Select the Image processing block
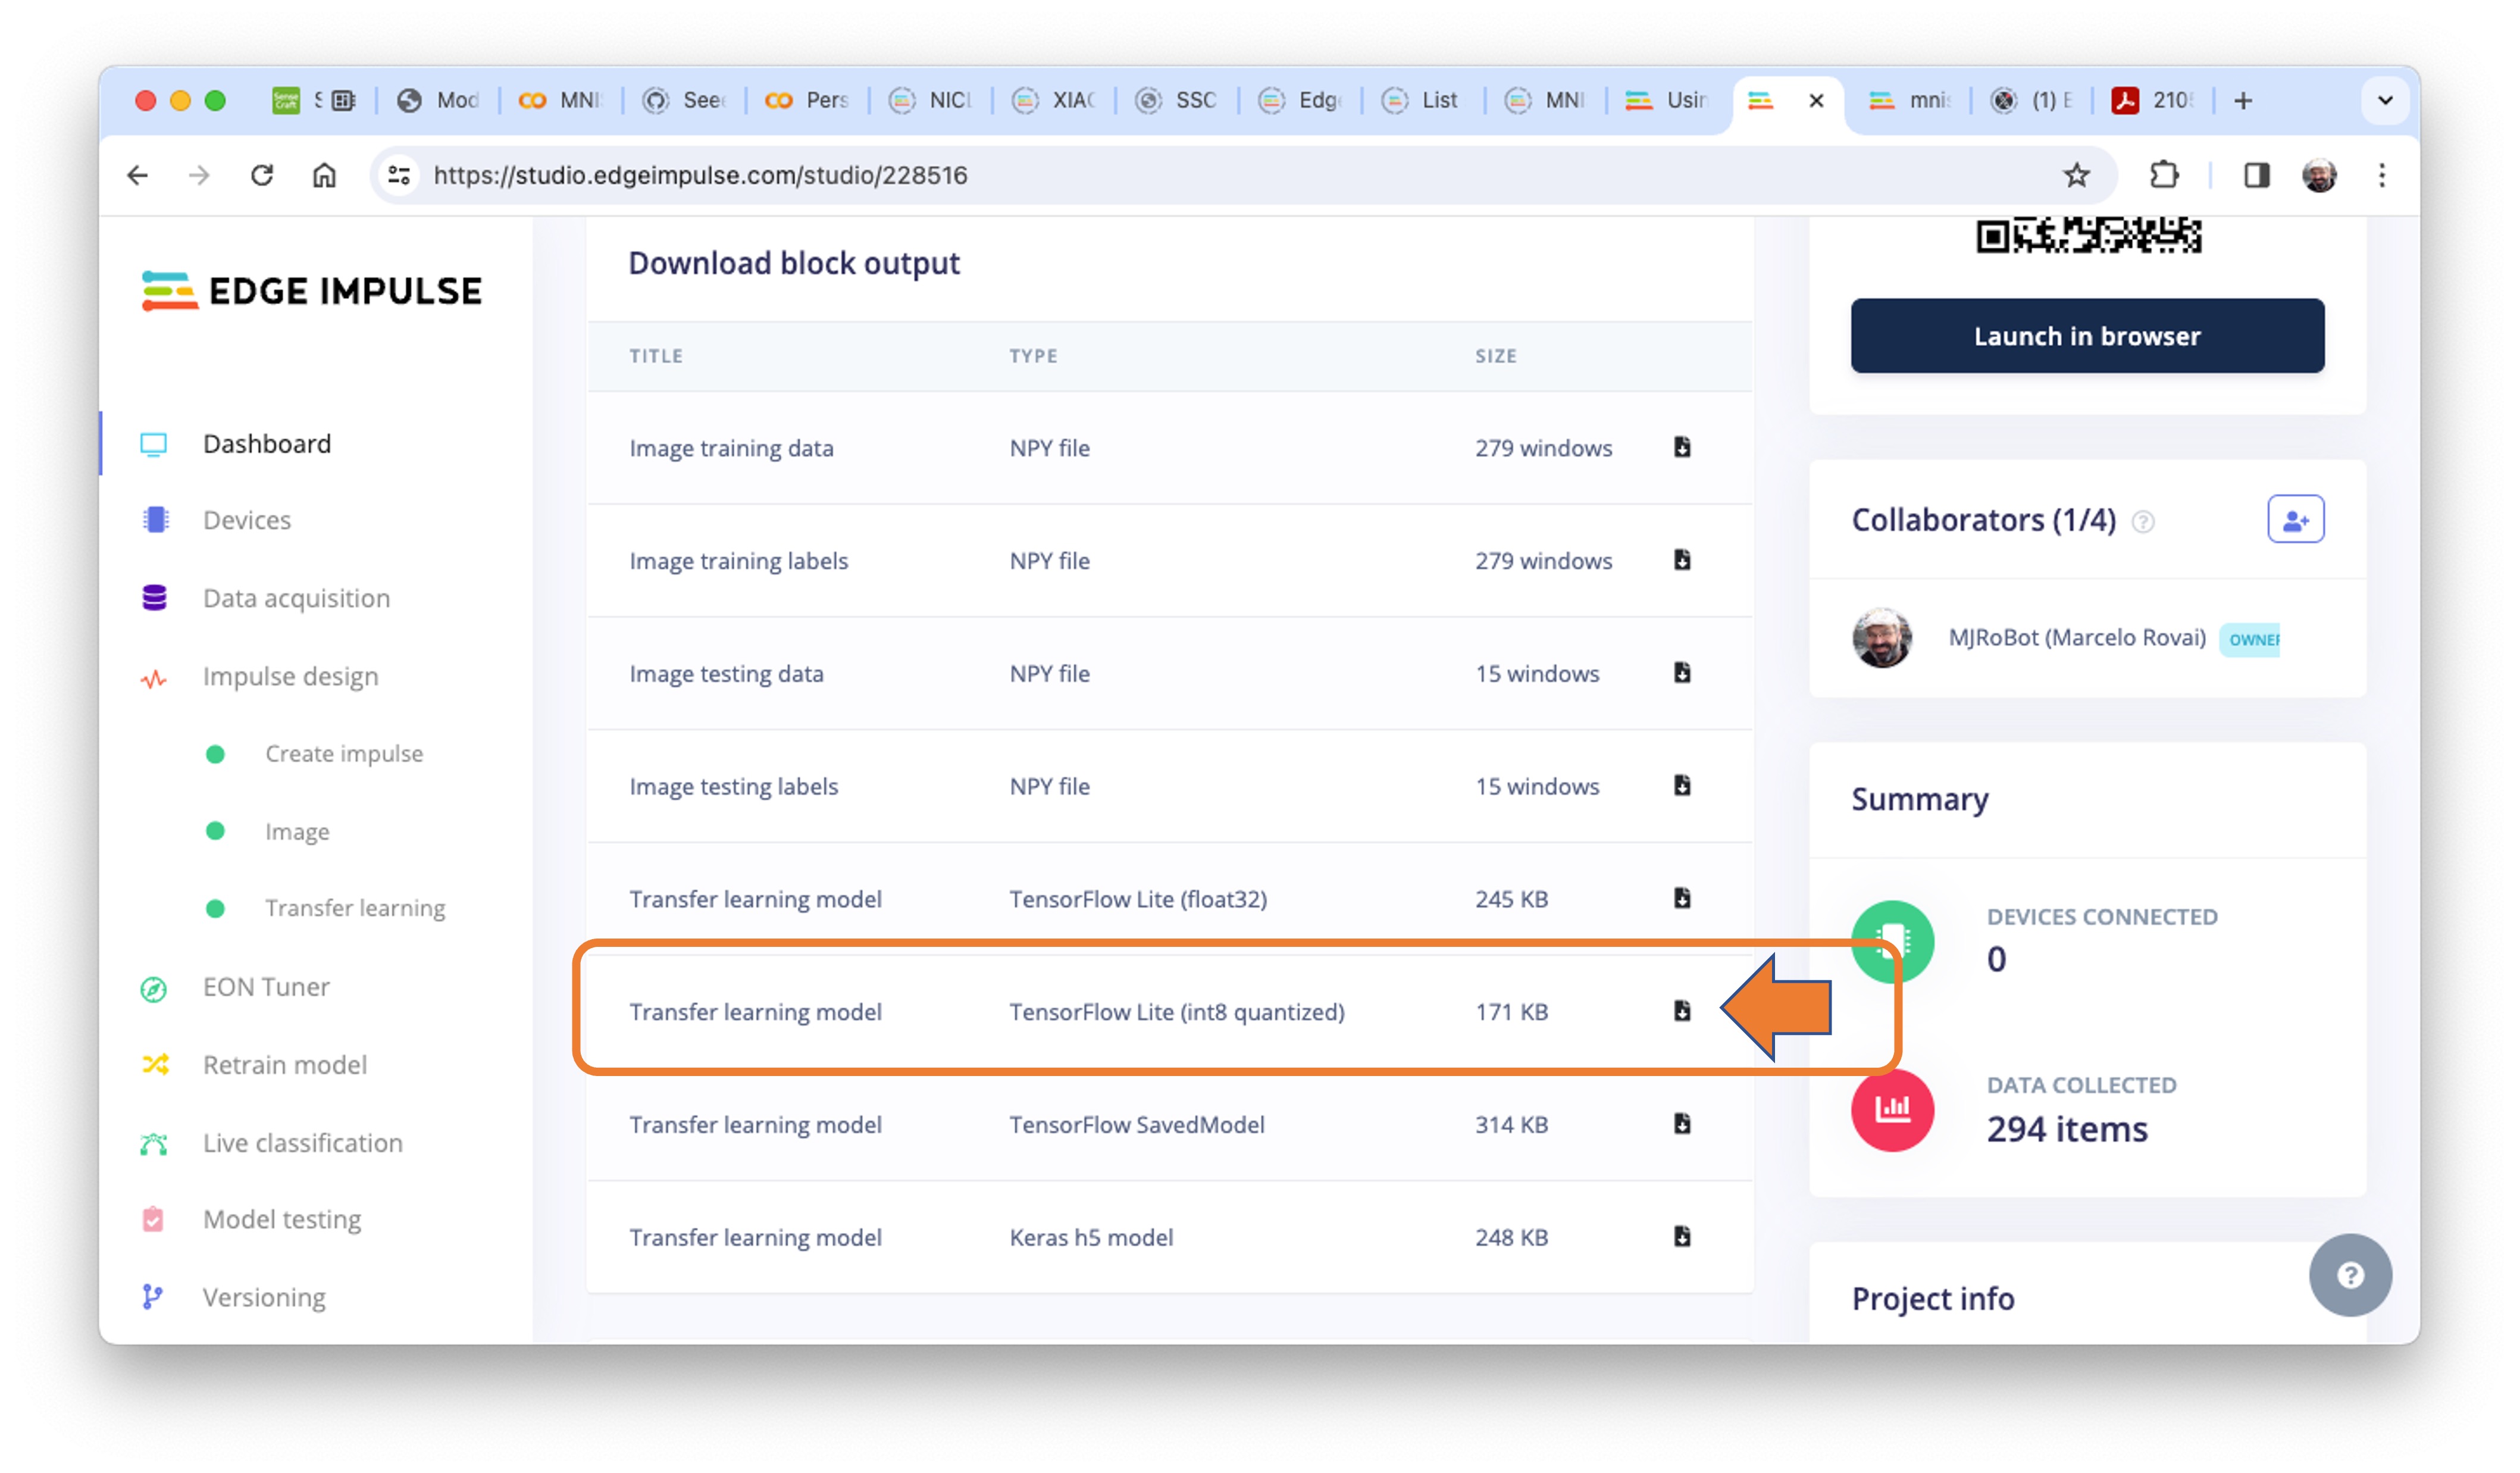 297,831
